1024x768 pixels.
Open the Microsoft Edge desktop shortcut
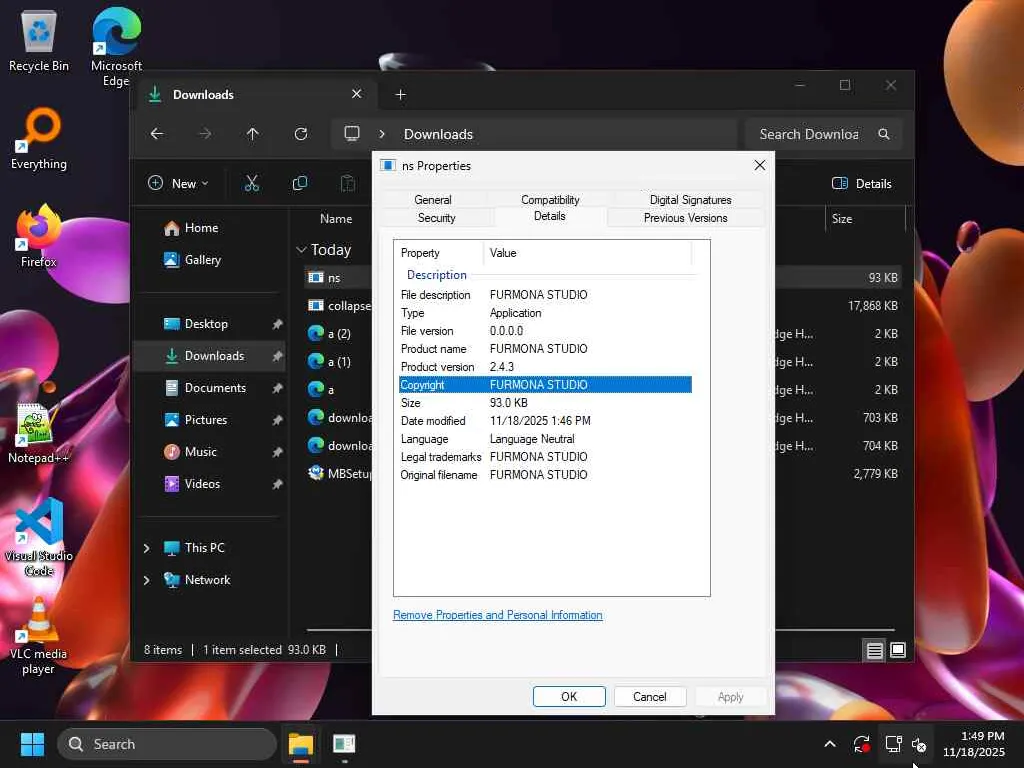116,47
